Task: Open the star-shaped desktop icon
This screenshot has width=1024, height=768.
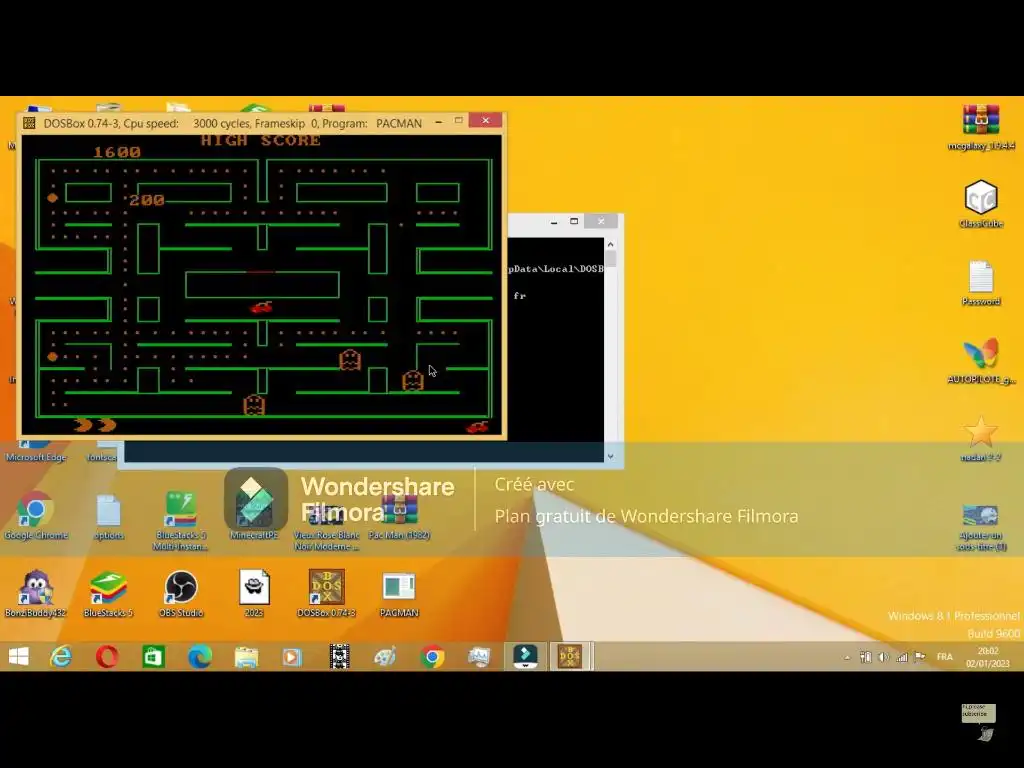Action: pyautogui.click(x=981, y=438)
